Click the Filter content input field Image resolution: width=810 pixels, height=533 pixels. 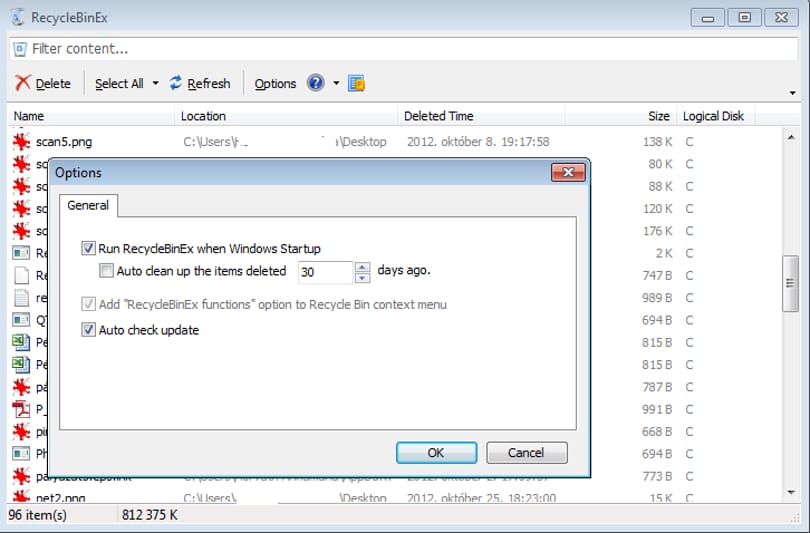click(403, 49)
